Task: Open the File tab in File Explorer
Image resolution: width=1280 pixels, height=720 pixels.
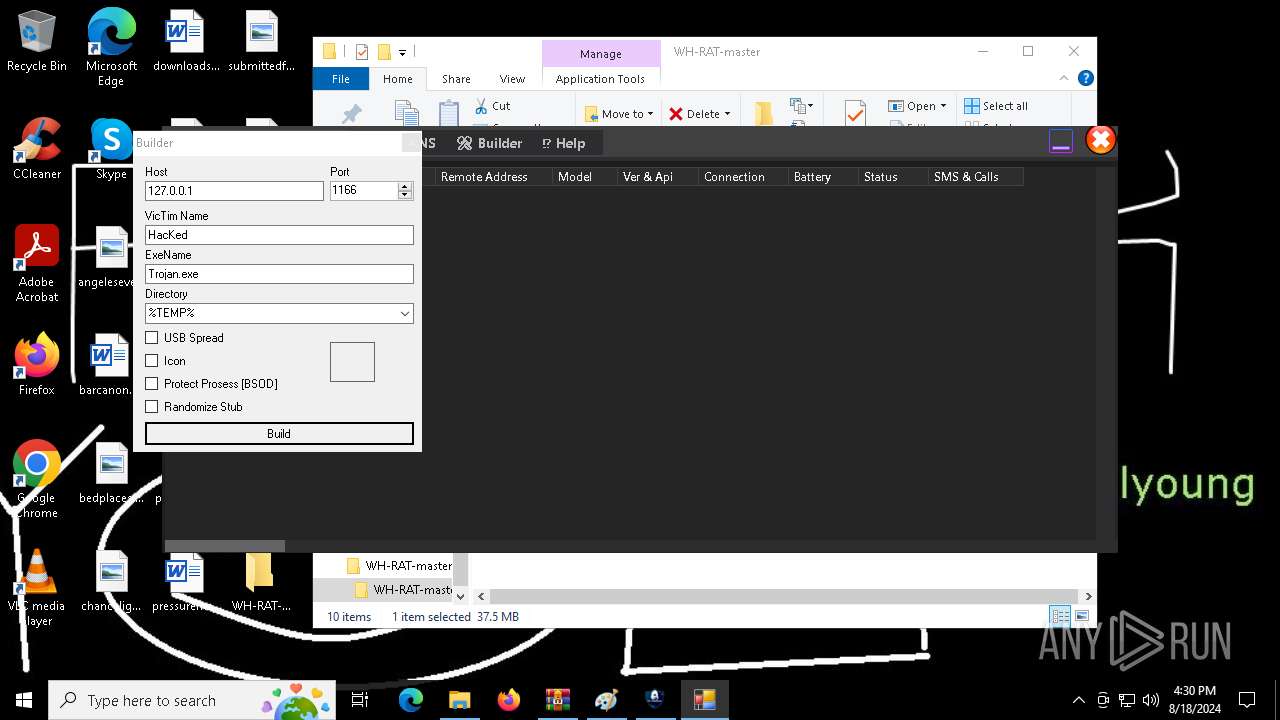Action: pos(341,79)
